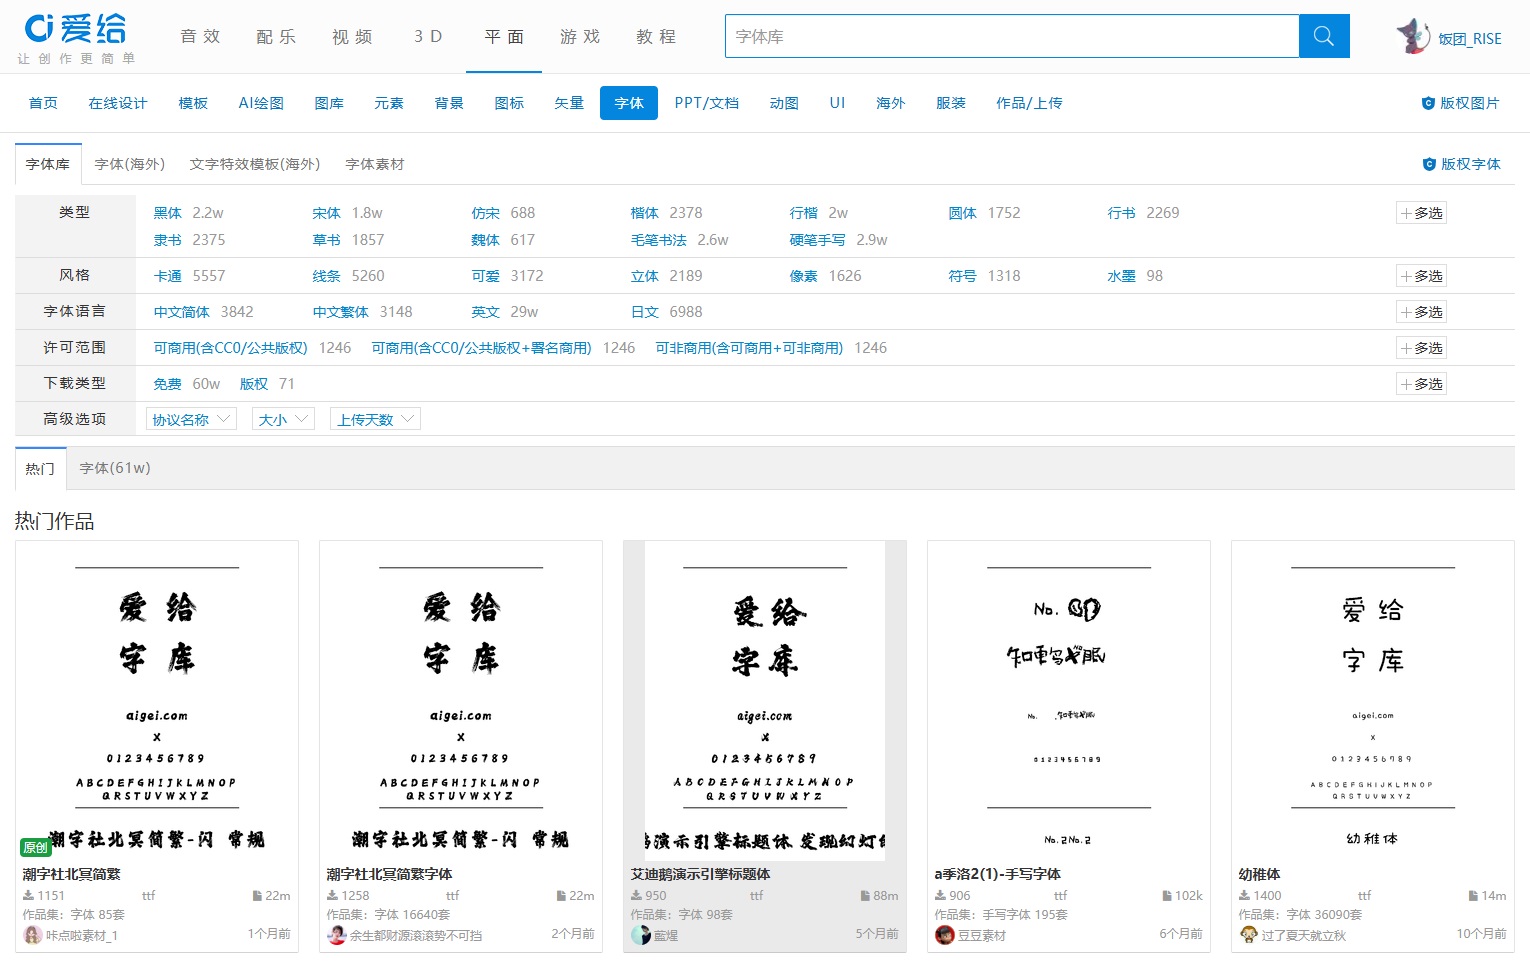Click the 原创 badge on first font card
The width and height of the screenshot is (1530, 963).
[35, 847]
